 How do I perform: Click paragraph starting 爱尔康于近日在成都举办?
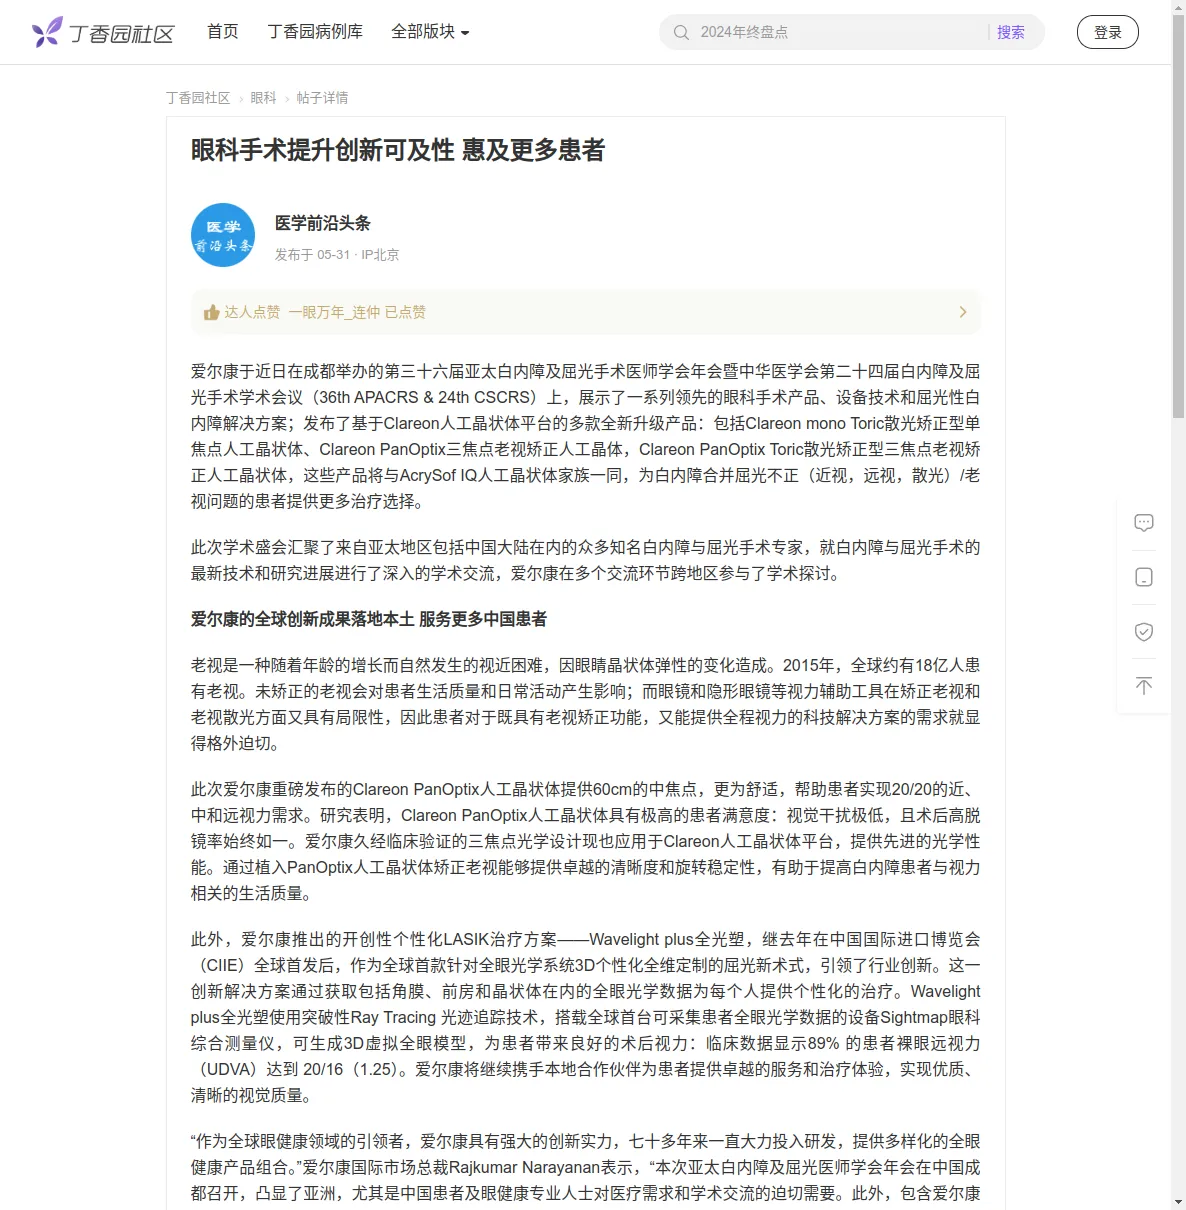[586, 436]
